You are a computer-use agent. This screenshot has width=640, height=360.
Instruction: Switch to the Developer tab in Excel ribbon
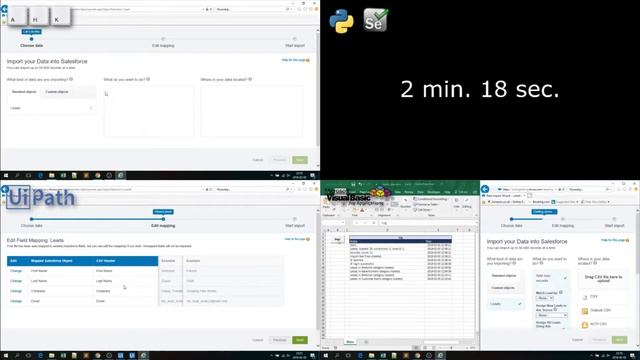[x=433, y=192]
